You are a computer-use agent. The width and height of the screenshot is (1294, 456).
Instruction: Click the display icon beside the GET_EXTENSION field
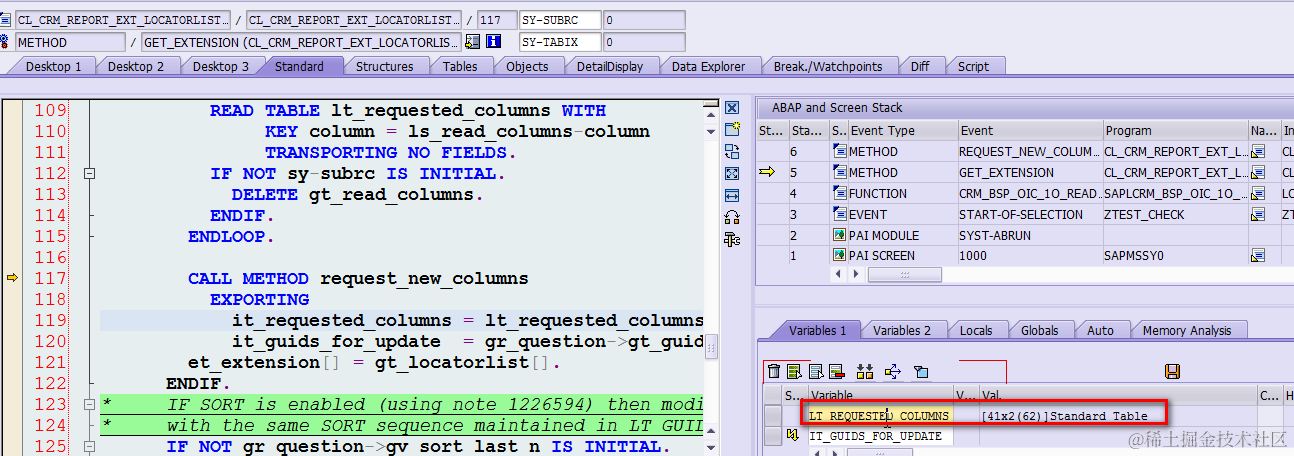472,42
